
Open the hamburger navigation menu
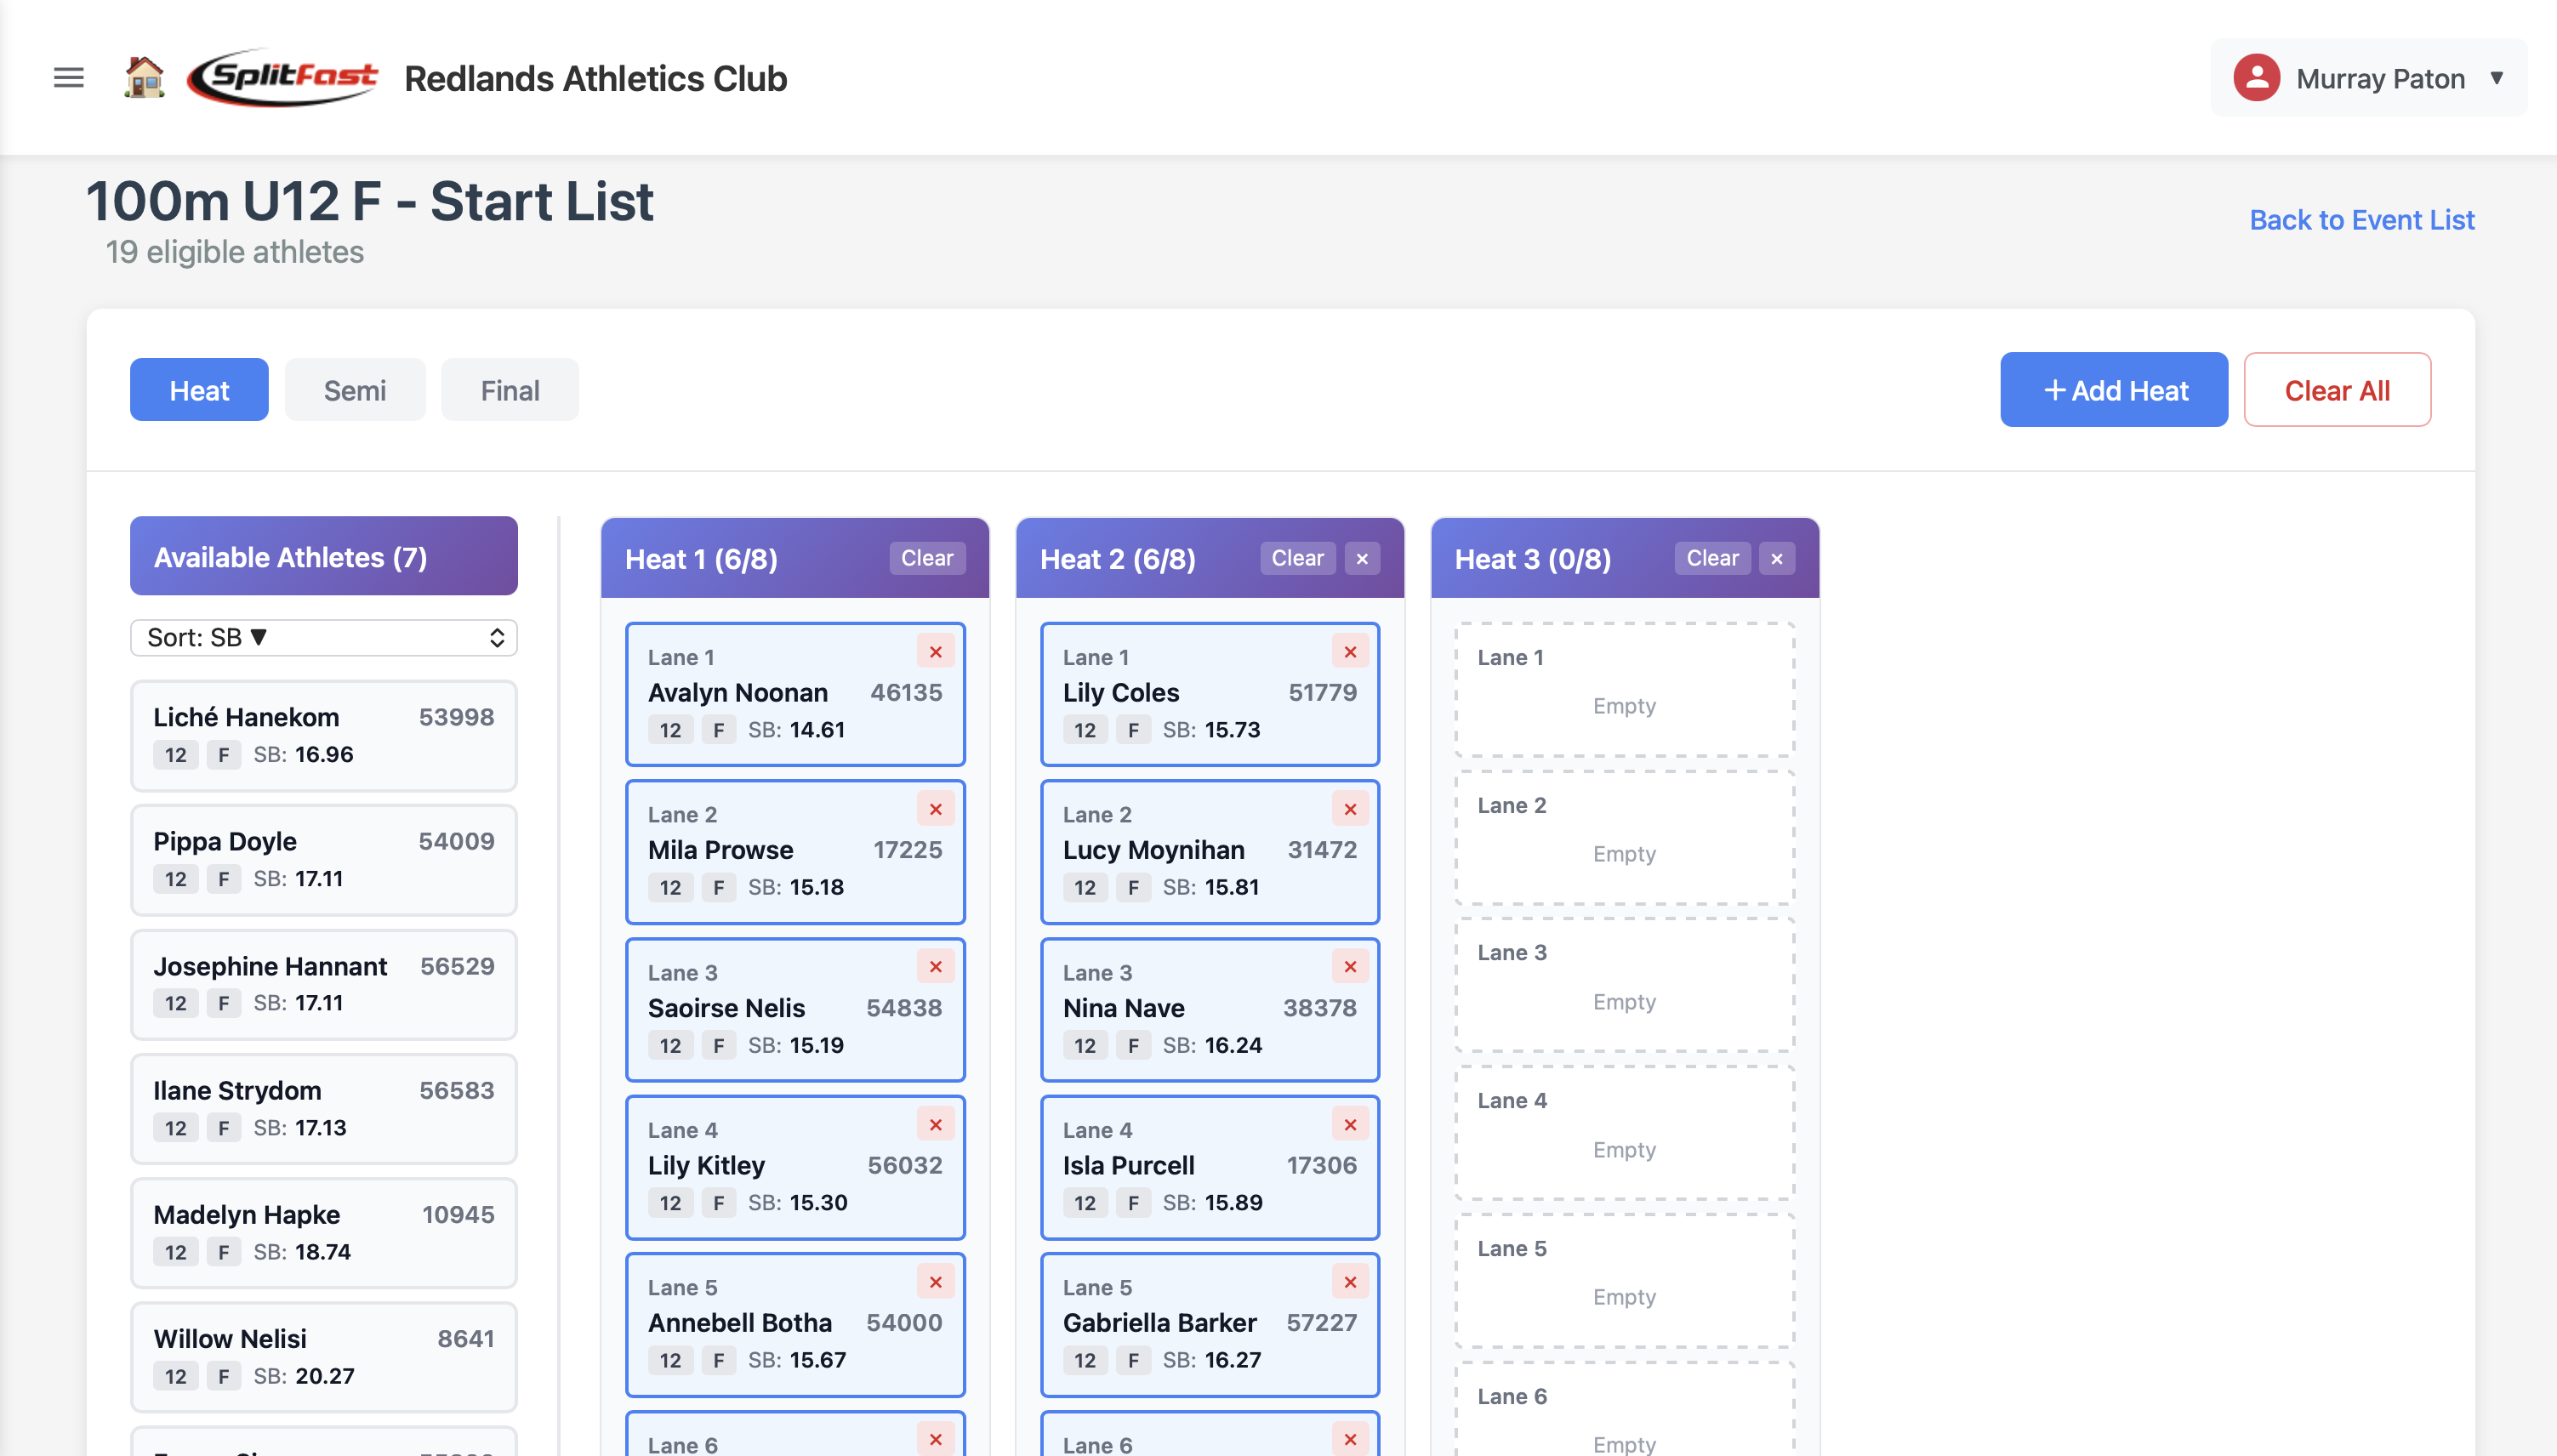click(x=68, y=77)
